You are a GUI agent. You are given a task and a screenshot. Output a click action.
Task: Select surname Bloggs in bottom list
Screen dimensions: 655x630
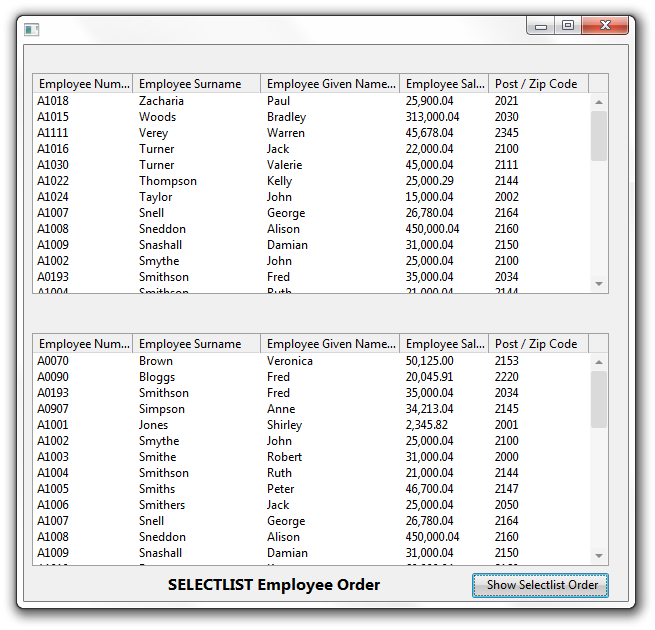click(157, 377)
